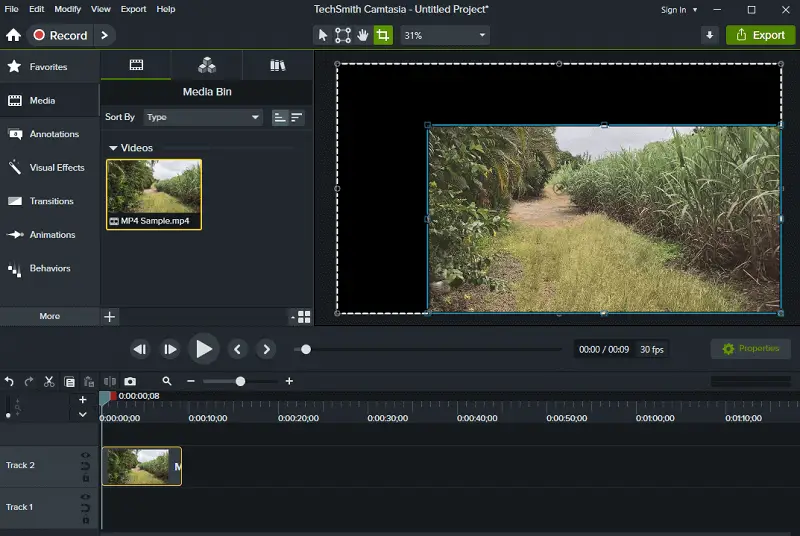Switch to the stacked-cubes Library tab
The image size is (800, 536).
click(x=207, y=65)
